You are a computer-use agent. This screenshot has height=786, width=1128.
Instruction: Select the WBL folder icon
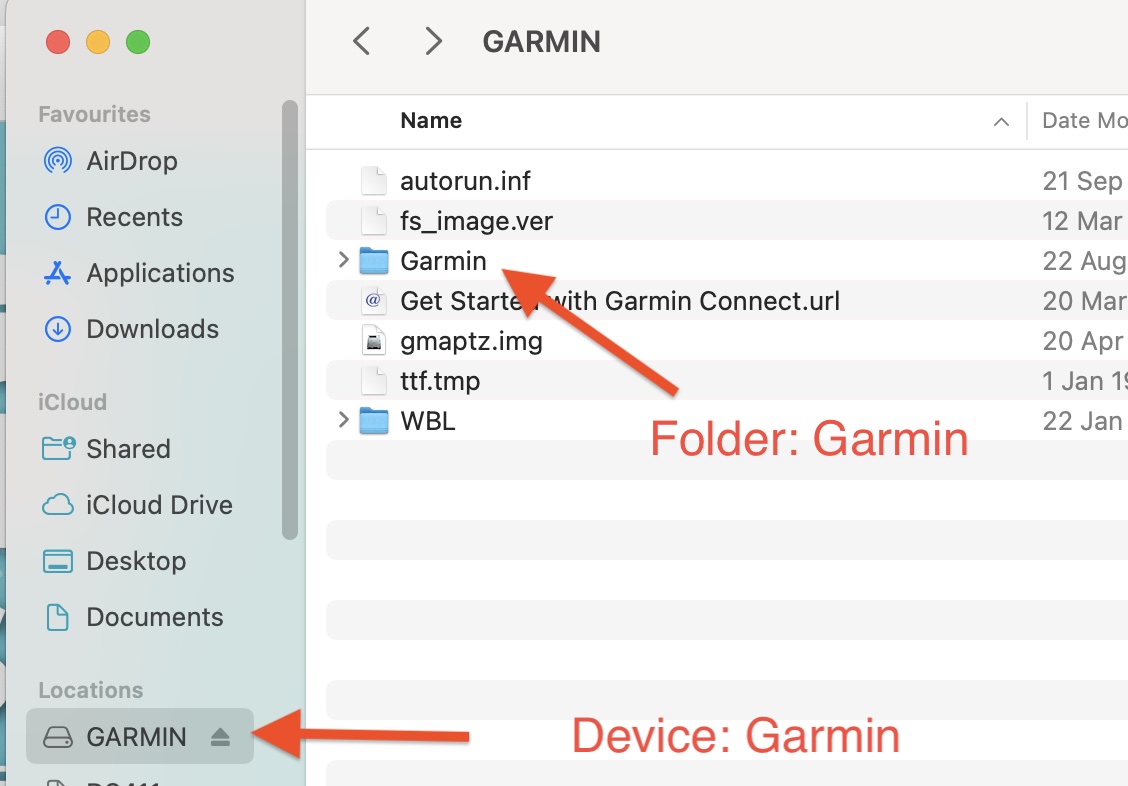coord(373,421)
